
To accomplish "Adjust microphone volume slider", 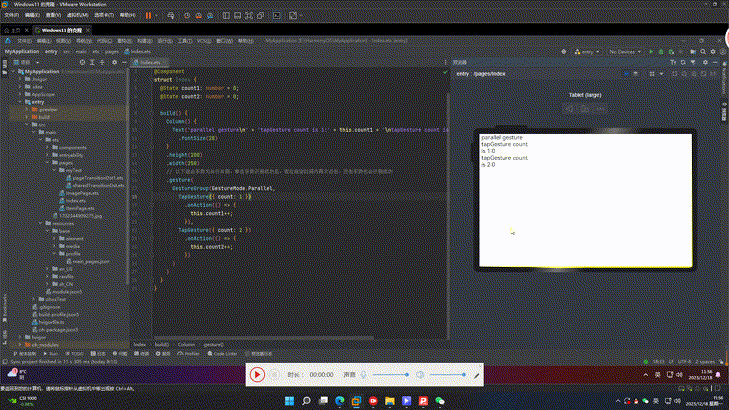I will [x=391, y=374].
